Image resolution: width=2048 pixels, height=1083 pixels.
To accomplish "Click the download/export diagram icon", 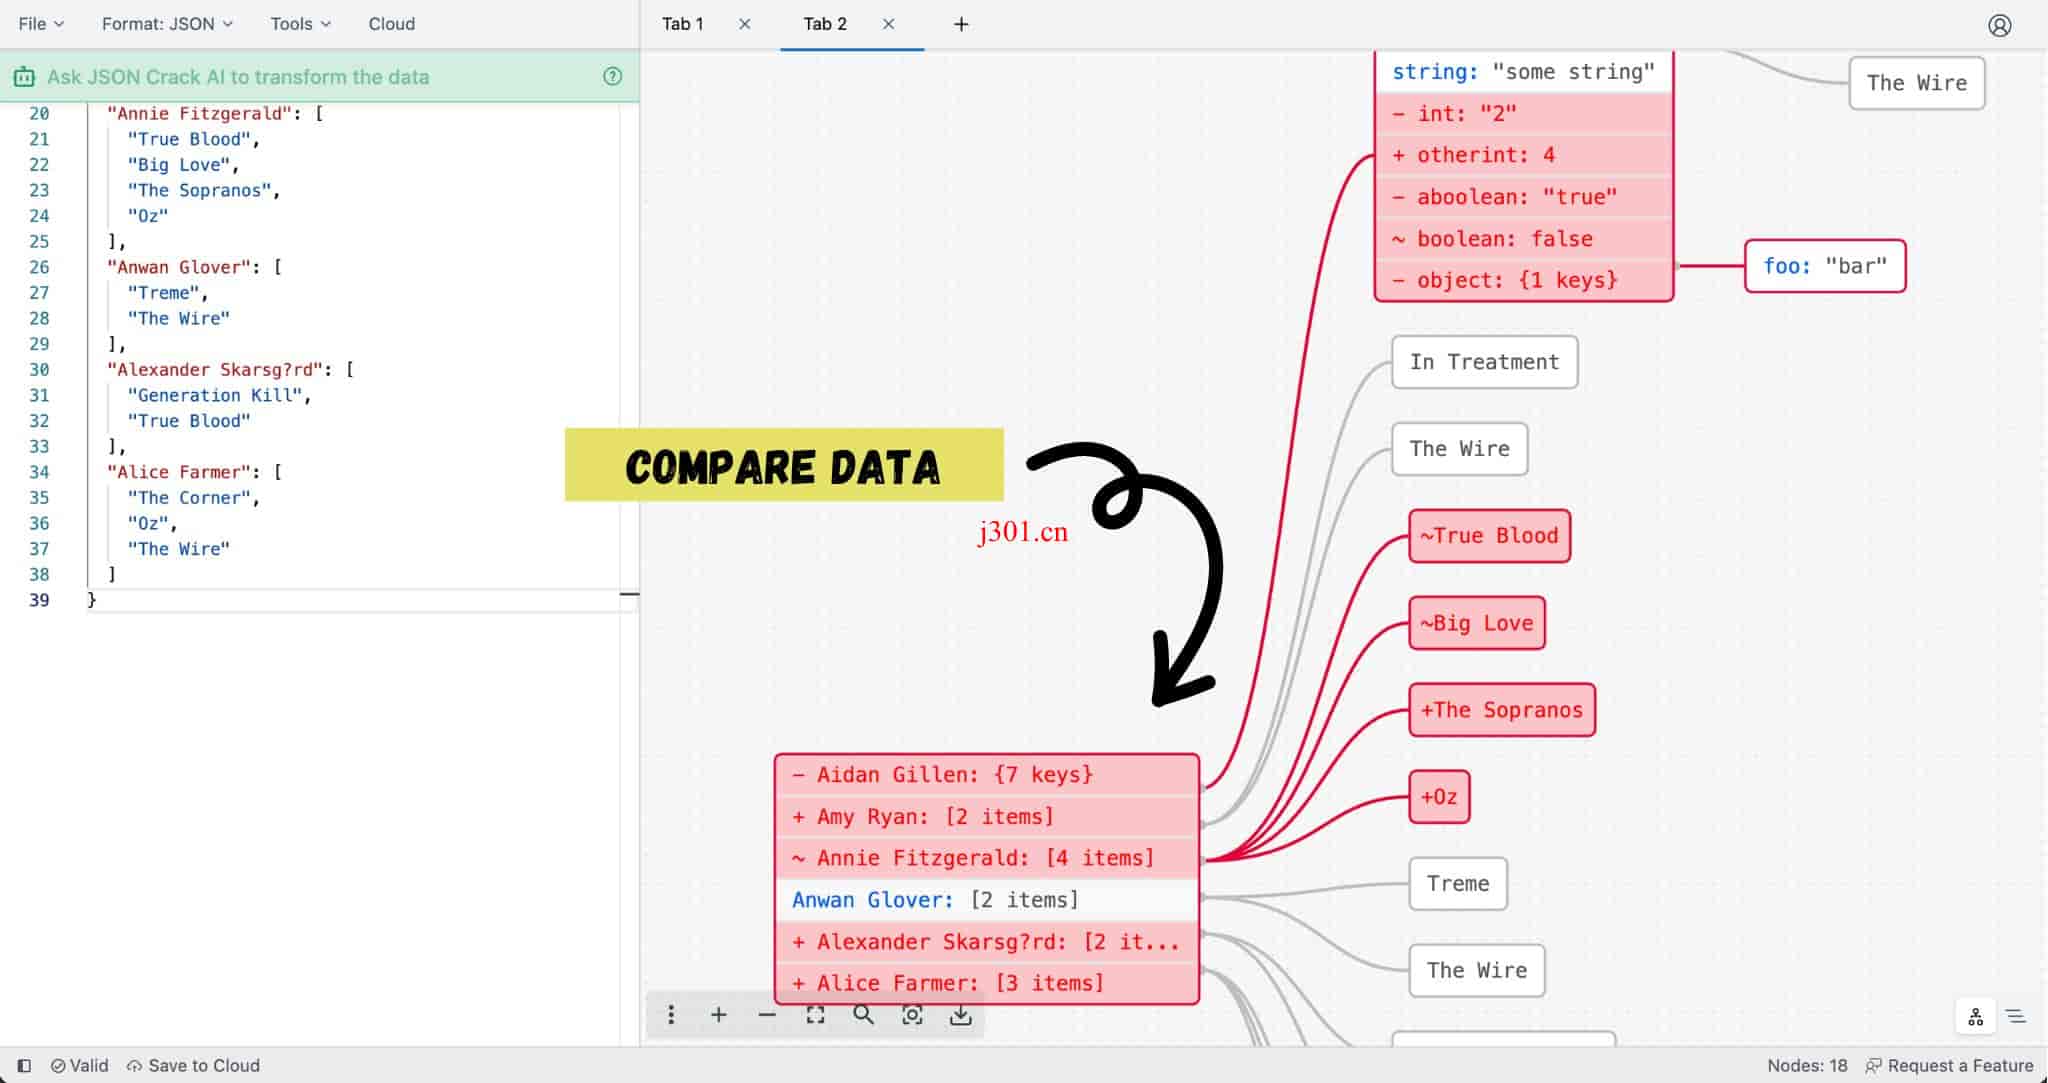I will click(x=963, y=1015).
